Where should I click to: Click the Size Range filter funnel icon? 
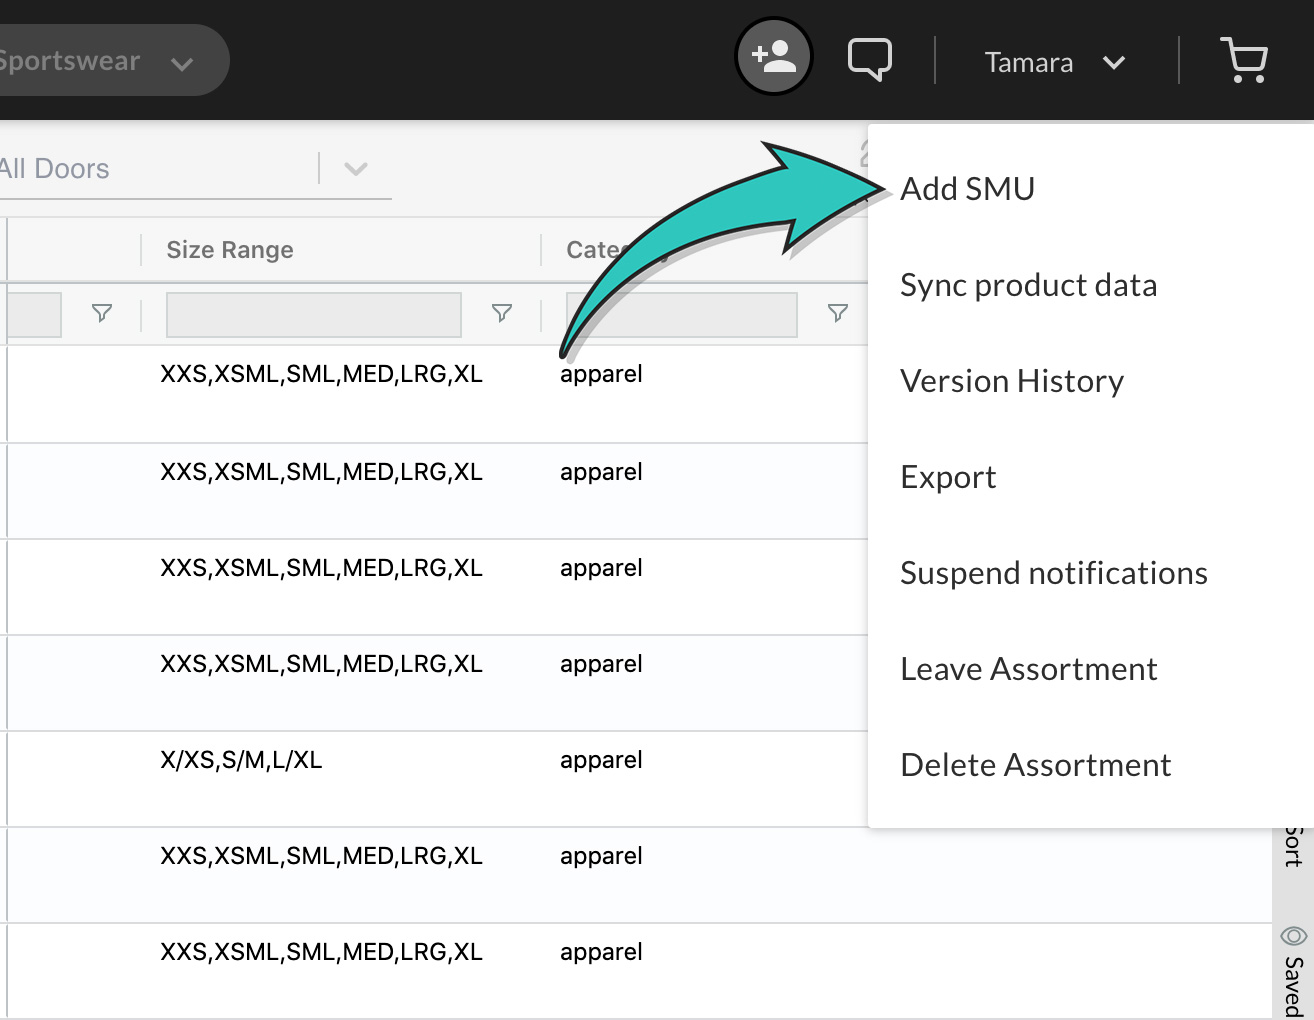tap(502, 314)
